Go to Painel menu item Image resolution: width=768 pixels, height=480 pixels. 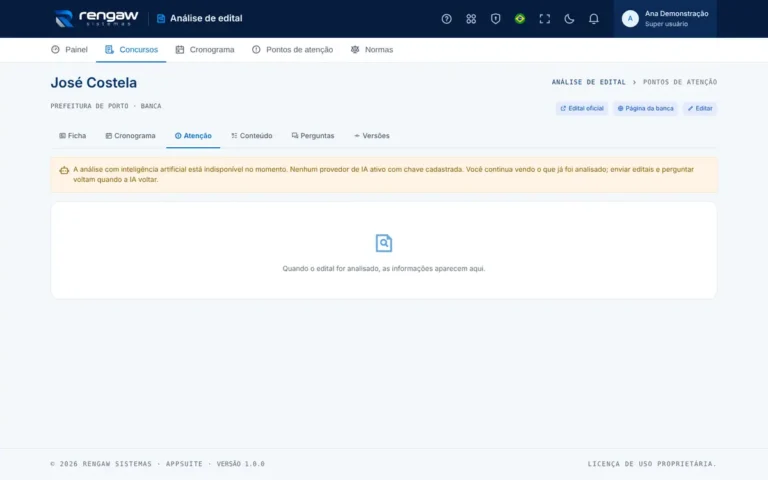coord(69,49)
